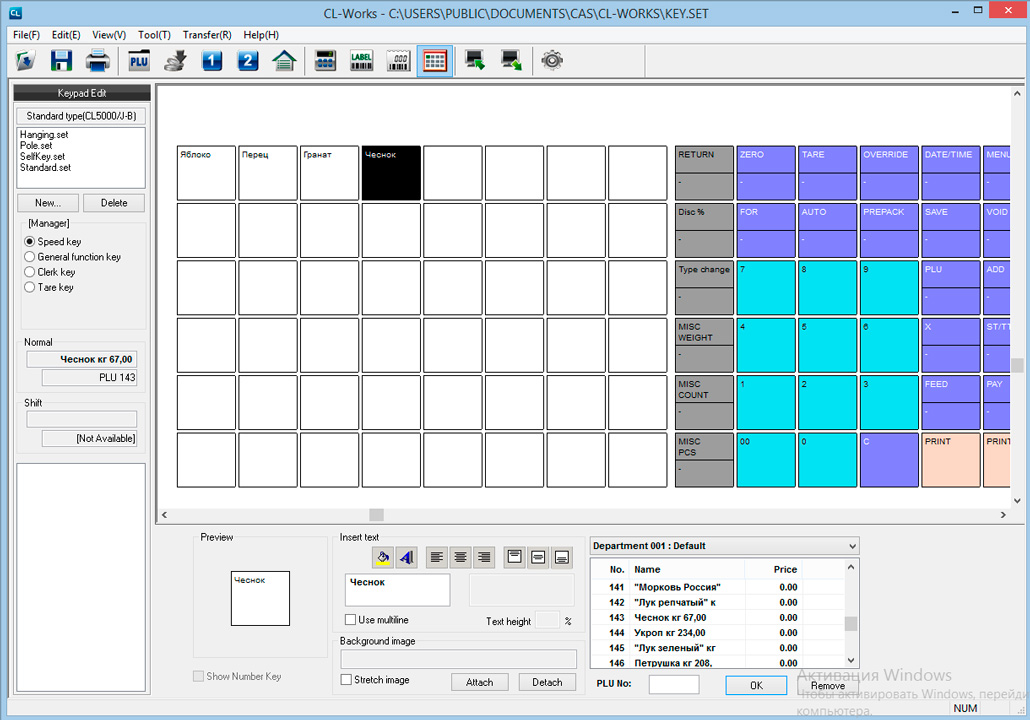Click the LABEL barcode toolbar icon
This screenshot has width=1030, height=720.
(x=361, y=61)
